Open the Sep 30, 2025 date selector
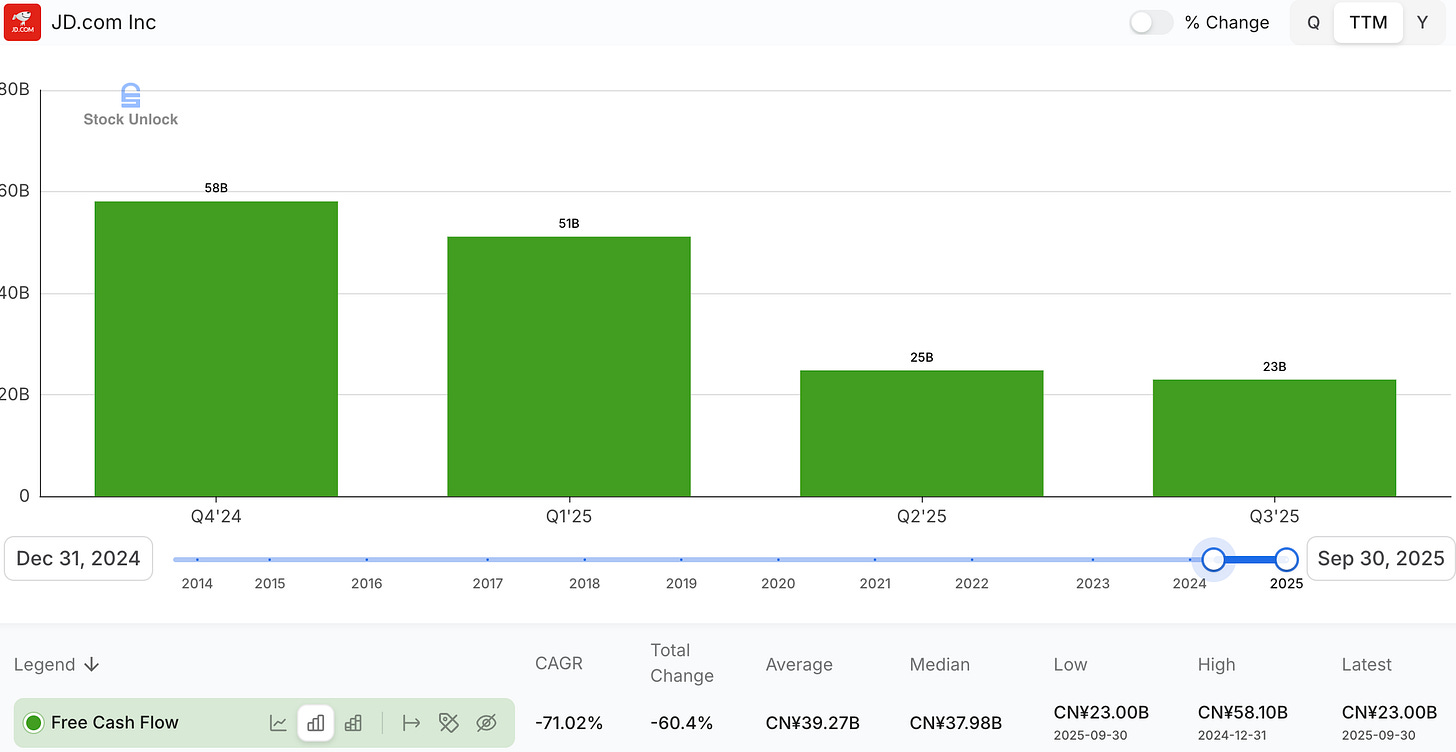The width and height of the screenshot is (1456, 752). (1380, 558)
